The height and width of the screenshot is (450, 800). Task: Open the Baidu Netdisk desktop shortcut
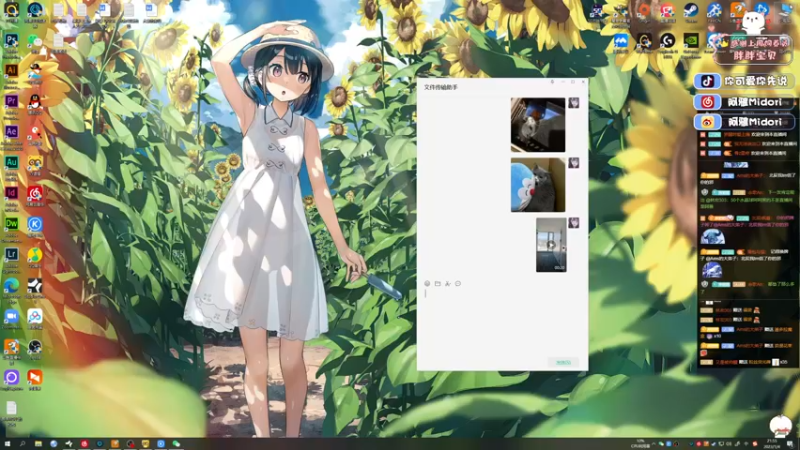(x=35, y=316)
